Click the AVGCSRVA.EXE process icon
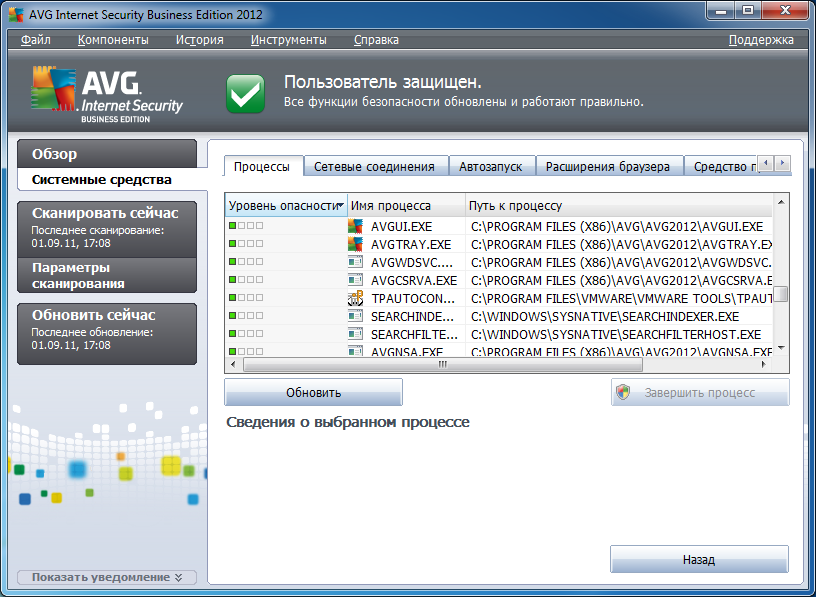Image resolution: width=816 pixels, height=597 pixels. coord(355,280)
